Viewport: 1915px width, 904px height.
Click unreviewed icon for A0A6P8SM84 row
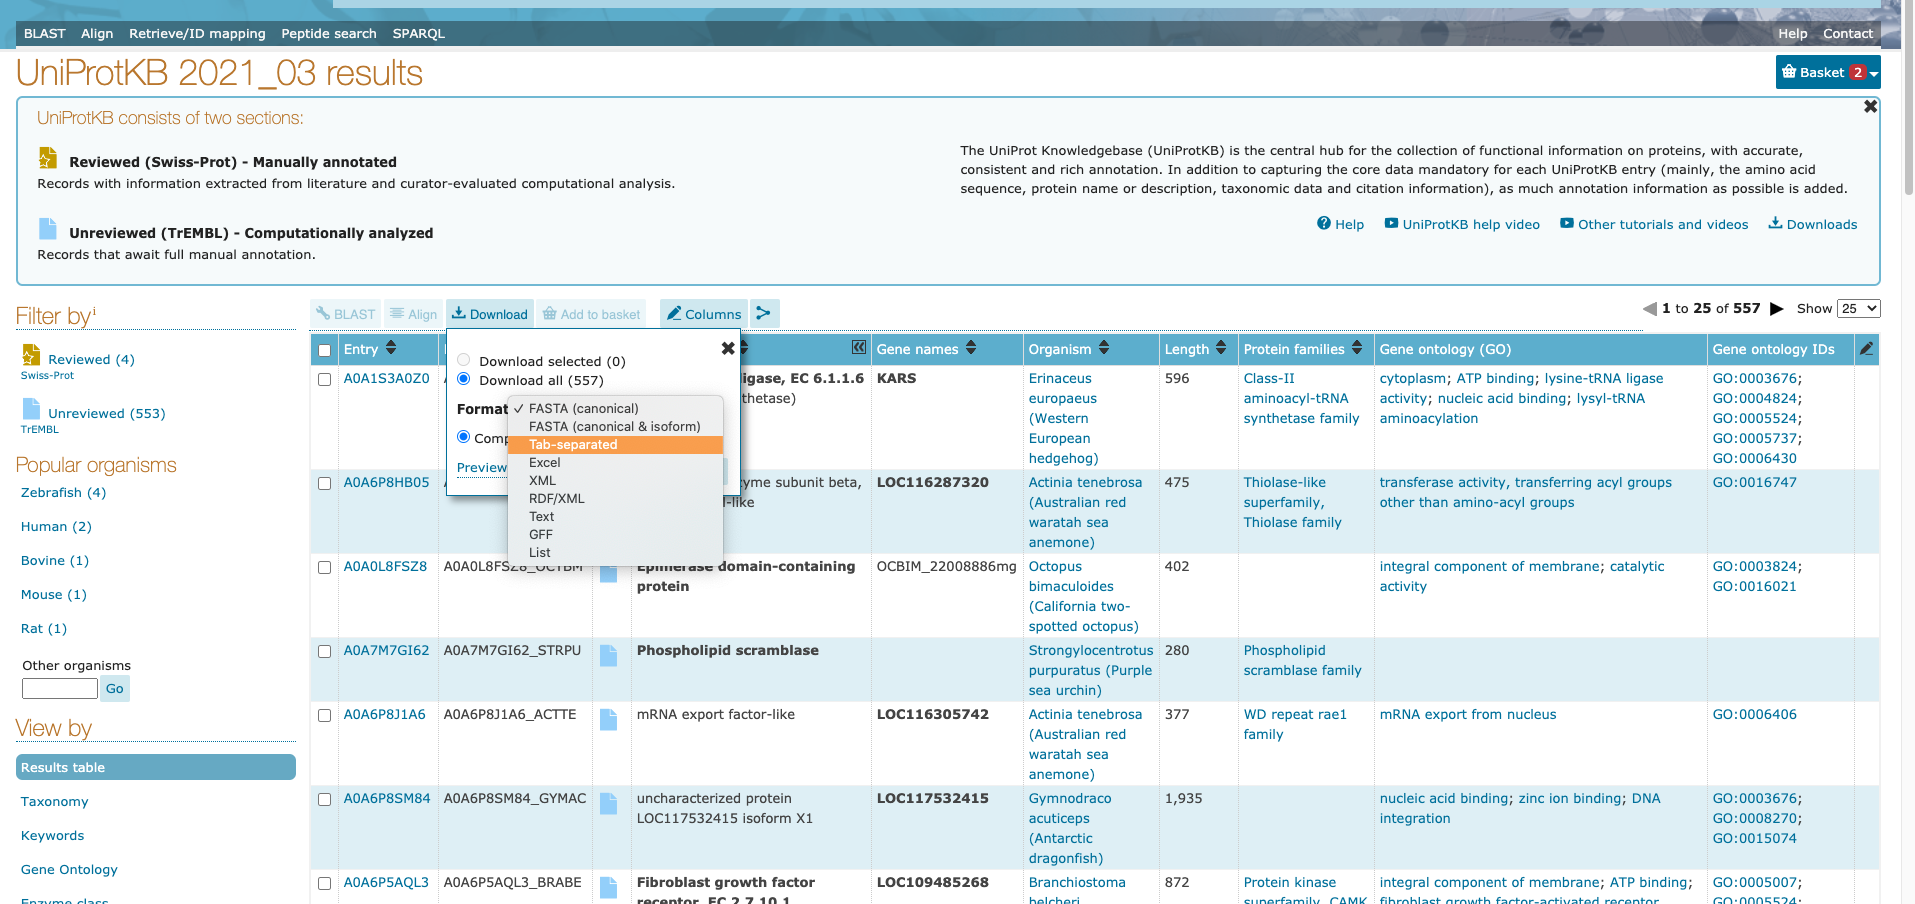click(608, 803)
